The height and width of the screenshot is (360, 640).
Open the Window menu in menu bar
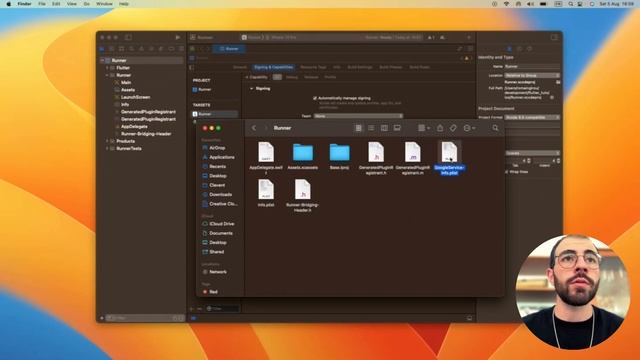click(104, 4)
